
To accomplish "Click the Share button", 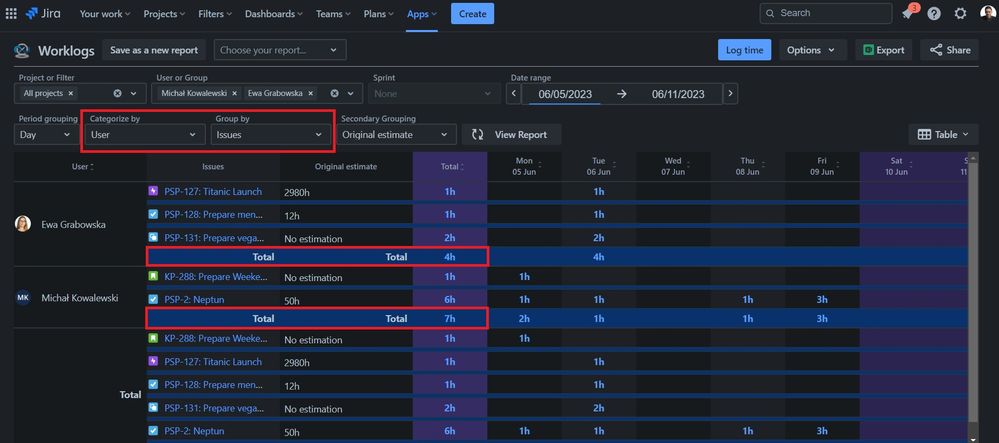I will click(x=949, y=50).
